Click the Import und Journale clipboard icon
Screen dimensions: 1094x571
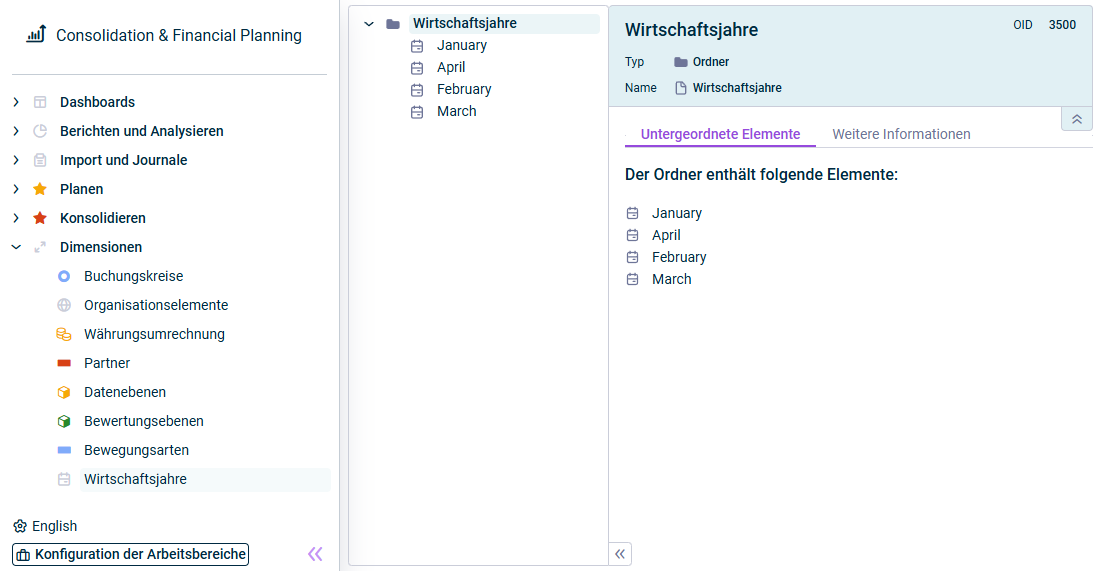click(x=40, y=160)
